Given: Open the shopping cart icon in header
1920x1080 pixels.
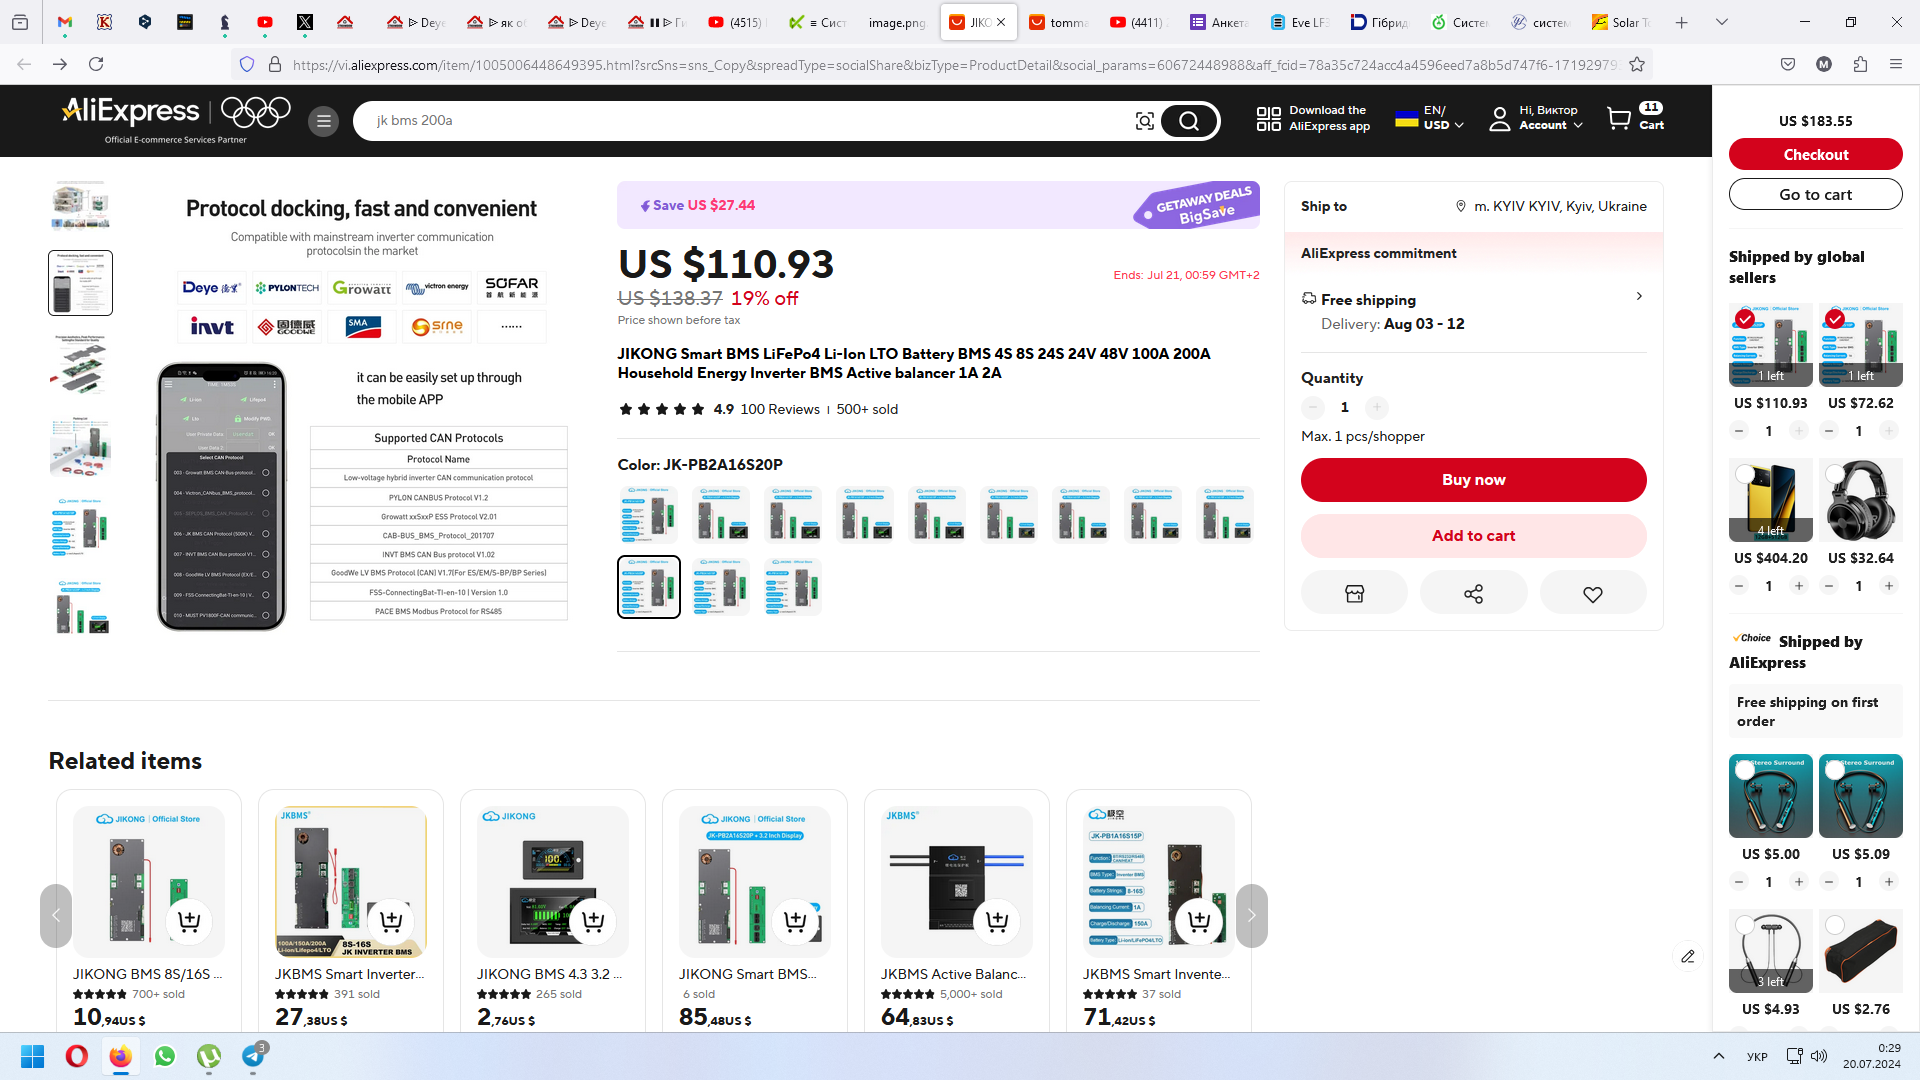Looking at the screenshot, I should (x=1619, y=118).
